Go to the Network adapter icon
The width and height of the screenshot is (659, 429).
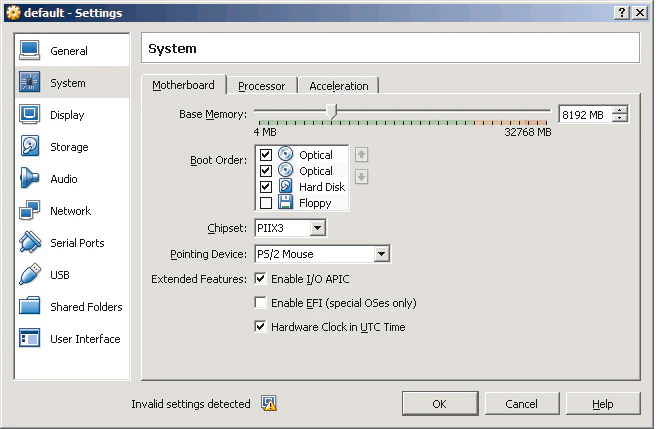tap(30, 211)
